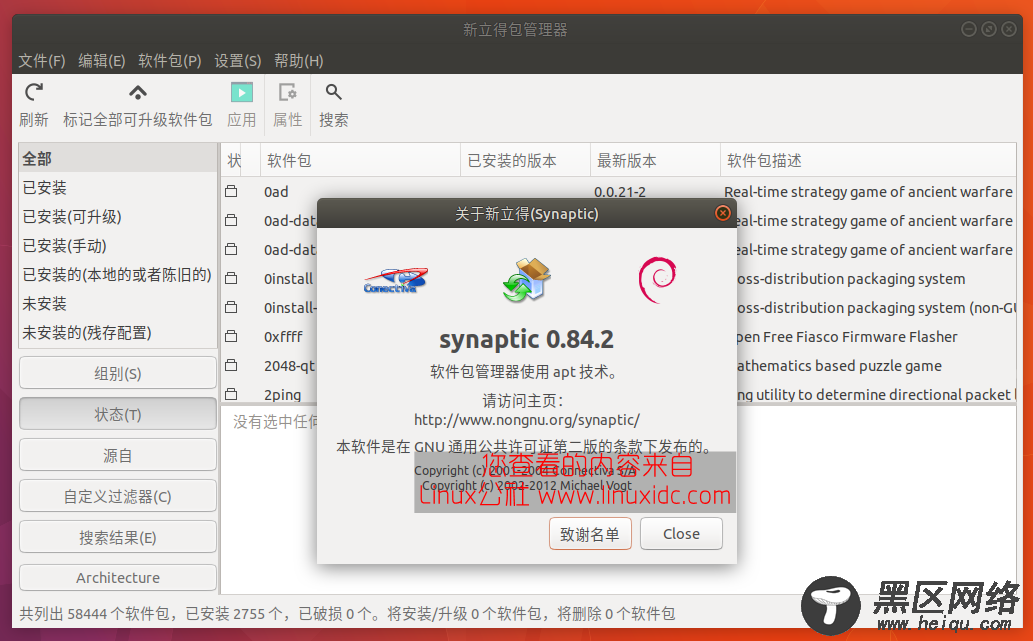Screen dimensions: 1033x641
Task: Open the 帮助(H) menu
Action: [x=298, y=61]
